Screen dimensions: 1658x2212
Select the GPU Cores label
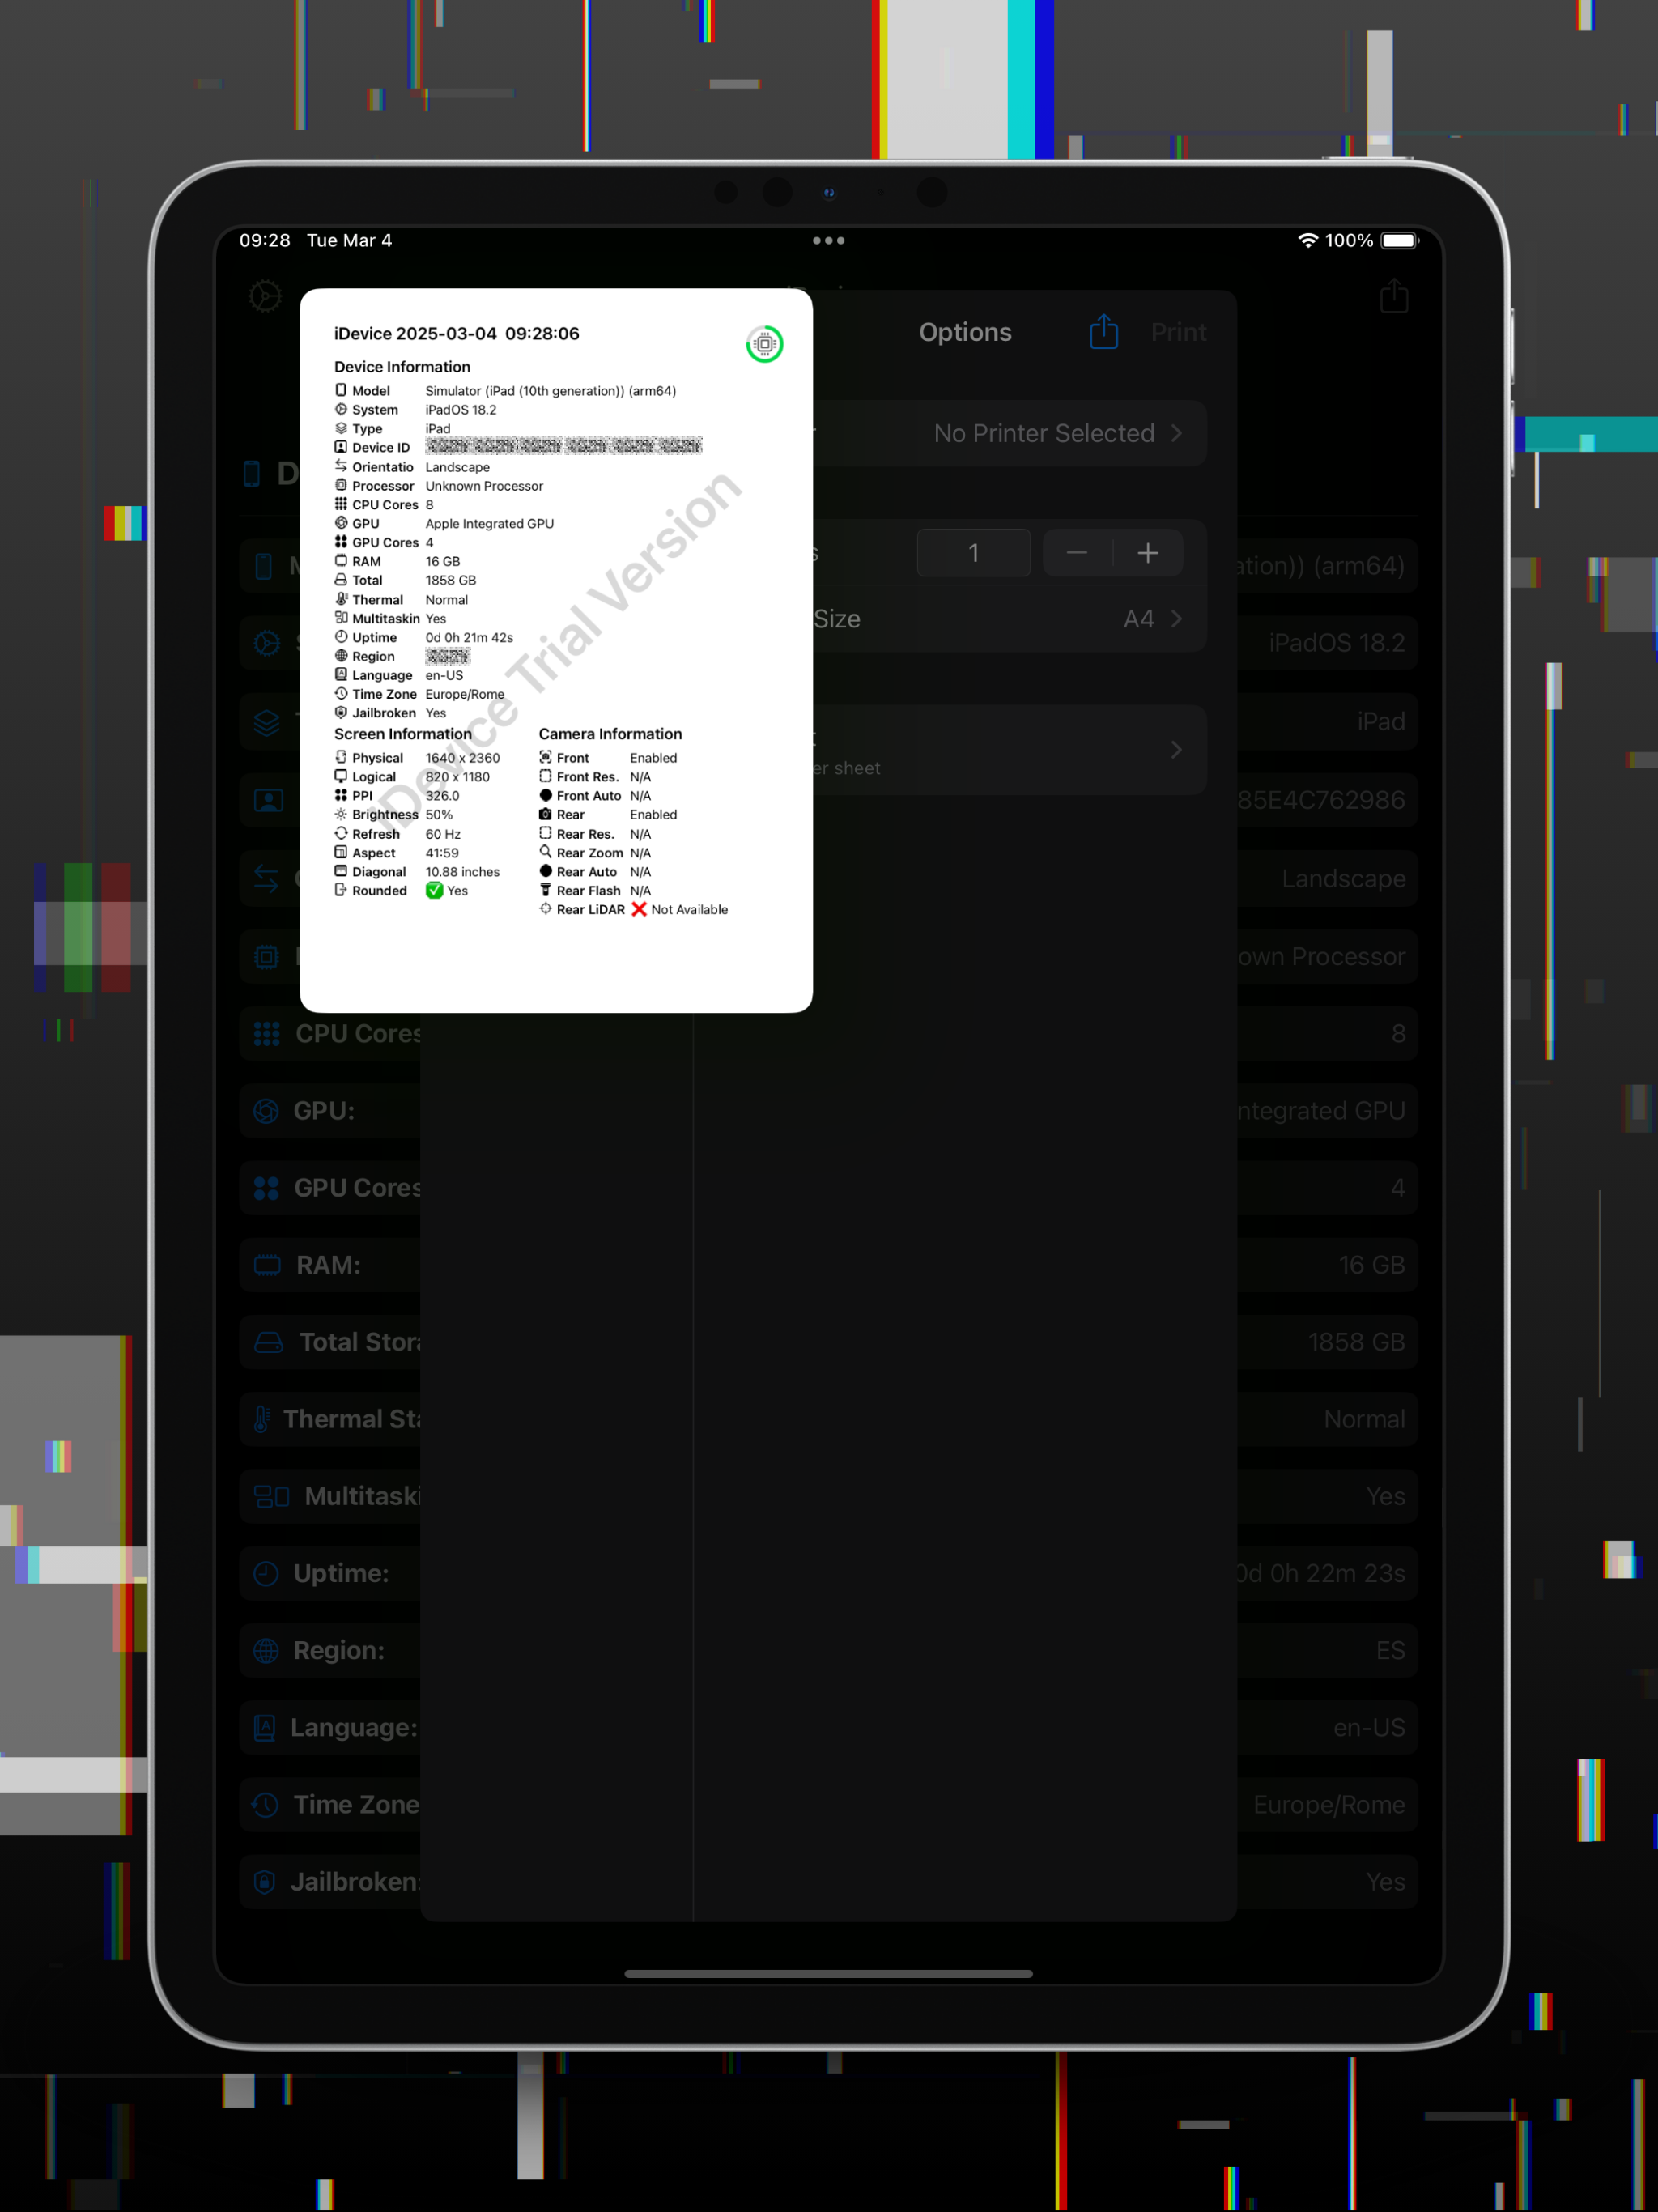(x=357, y=1188)
